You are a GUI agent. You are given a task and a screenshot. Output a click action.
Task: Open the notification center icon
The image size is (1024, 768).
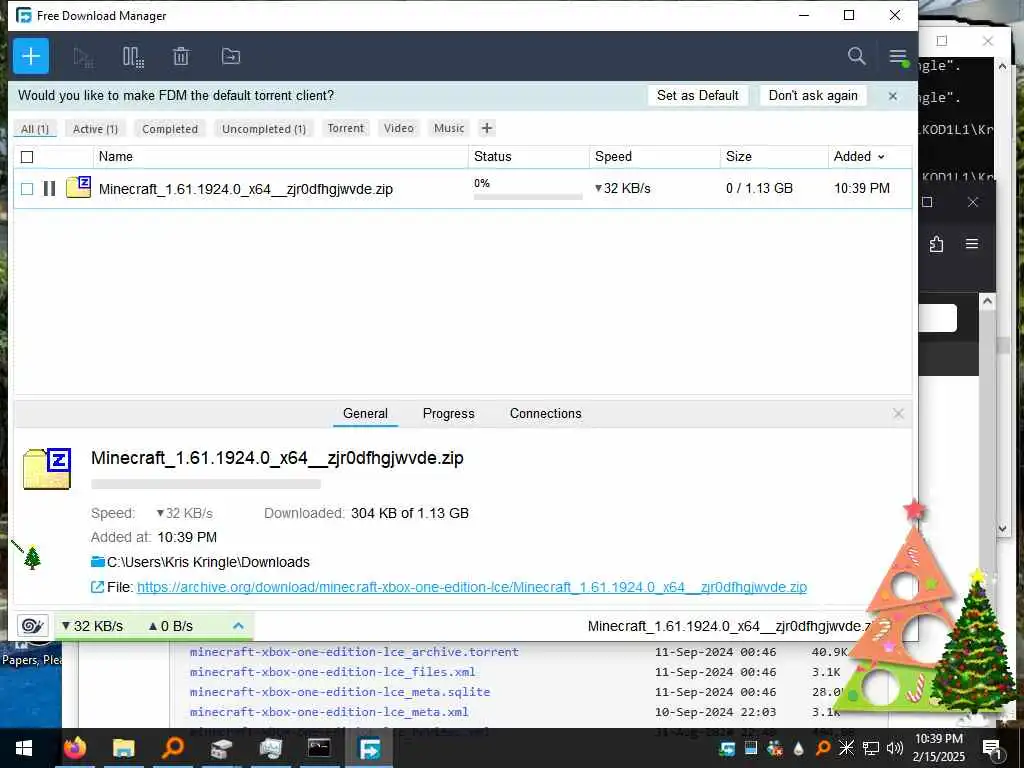point(991,748)
